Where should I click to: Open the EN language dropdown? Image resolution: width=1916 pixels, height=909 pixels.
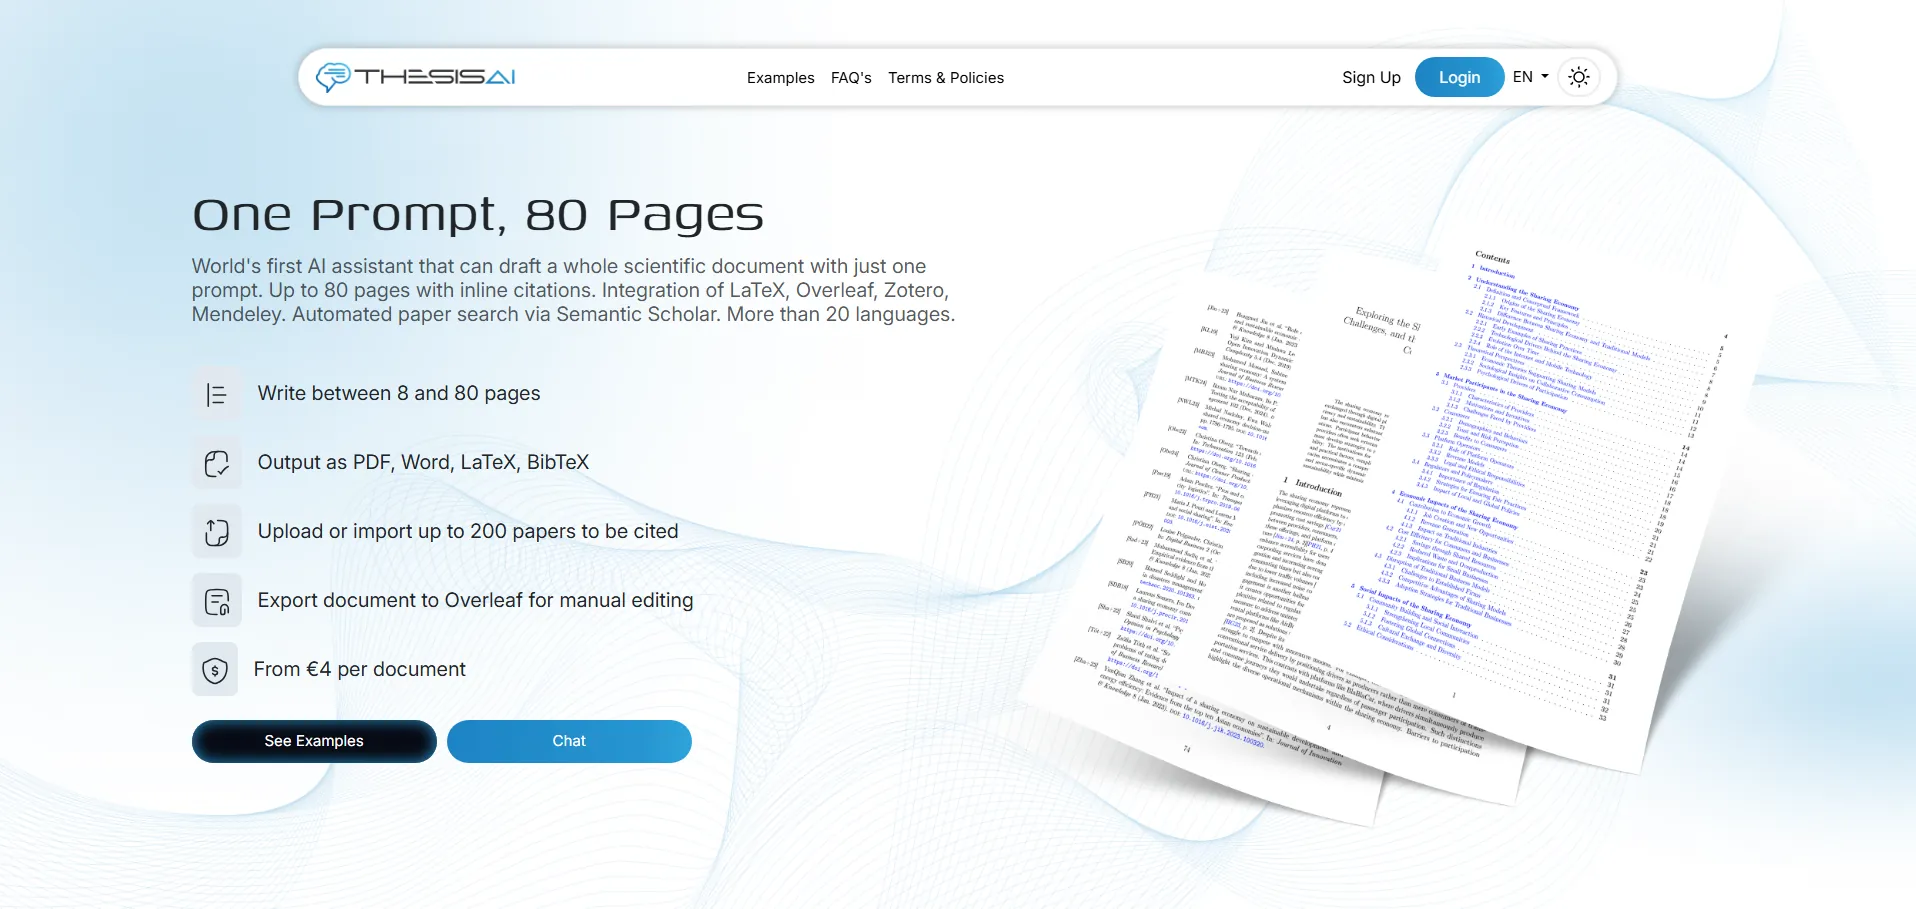click(x=1530, y=77)
